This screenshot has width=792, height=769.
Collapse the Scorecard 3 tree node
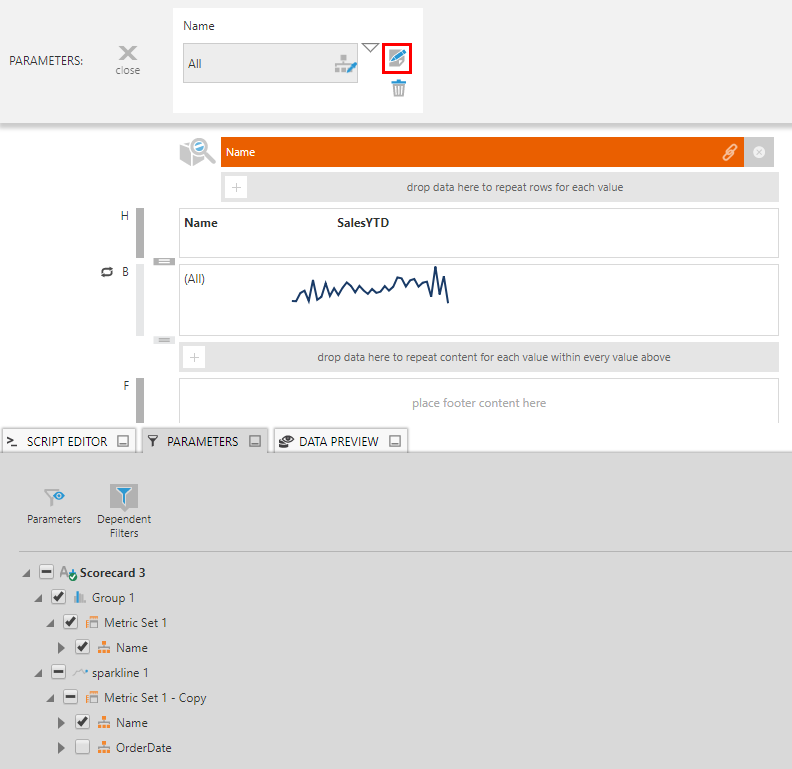tap(27, 573)
